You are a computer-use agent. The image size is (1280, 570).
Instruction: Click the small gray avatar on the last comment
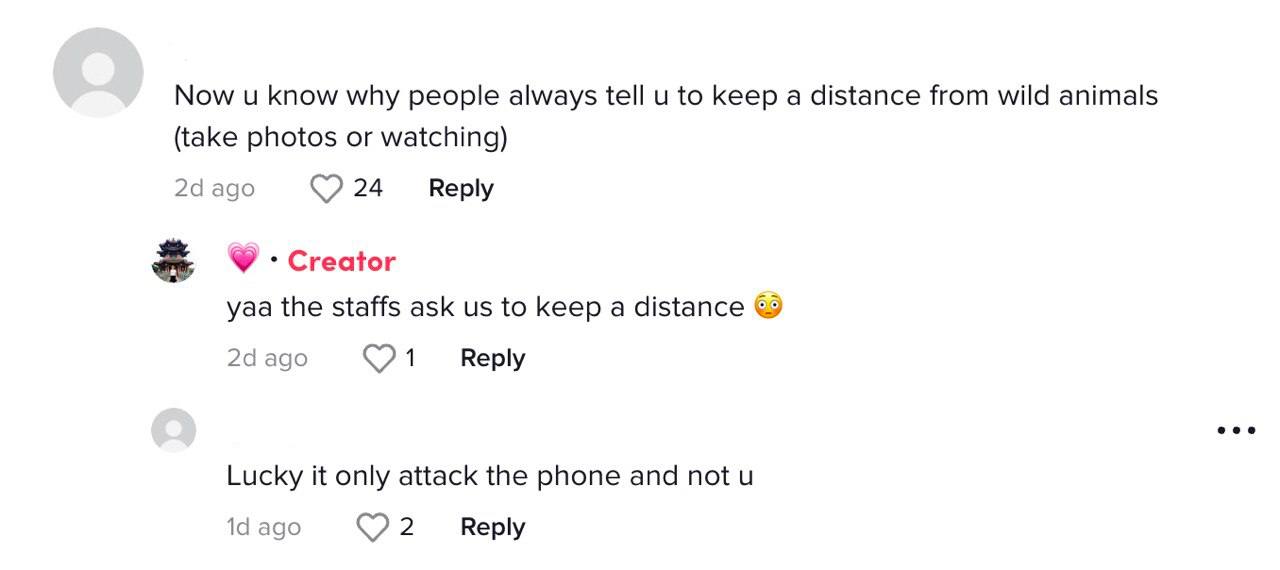(x=173, y=430)
